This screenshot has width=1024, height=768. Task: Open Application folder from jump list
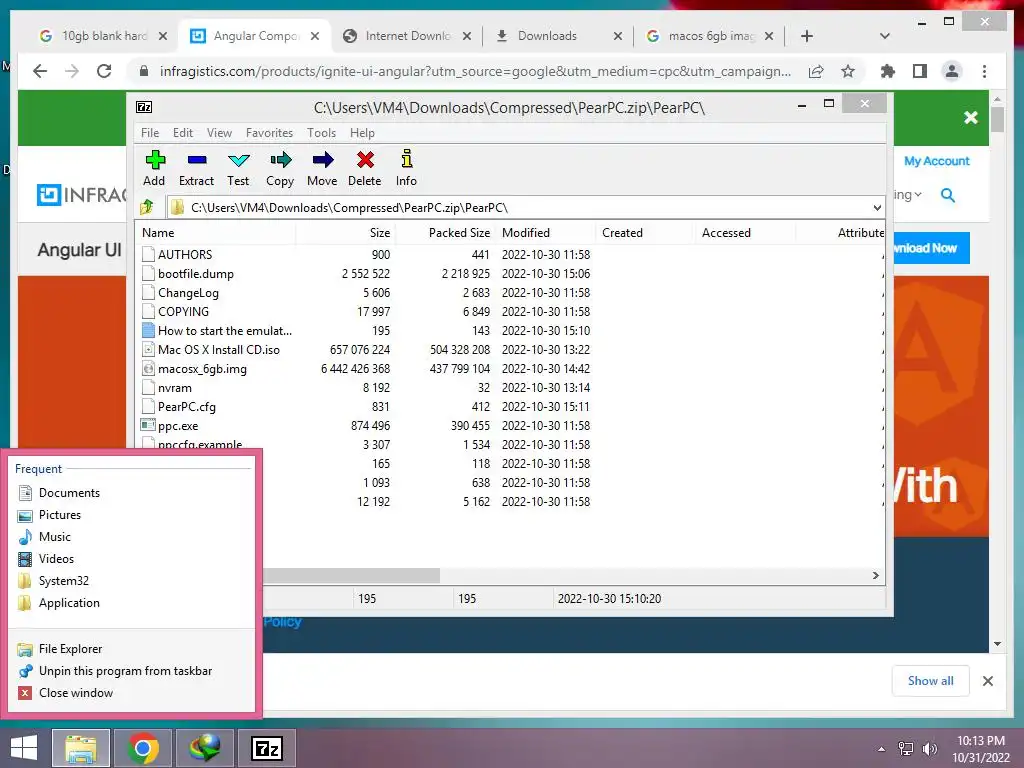point(131,603)
